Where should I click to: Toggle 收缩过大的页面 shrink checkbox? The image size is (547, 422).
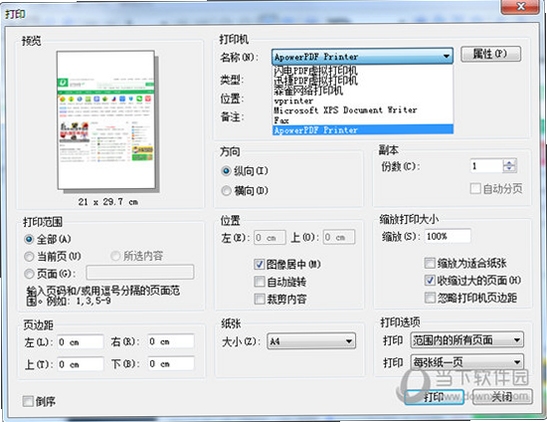[430, 280]
